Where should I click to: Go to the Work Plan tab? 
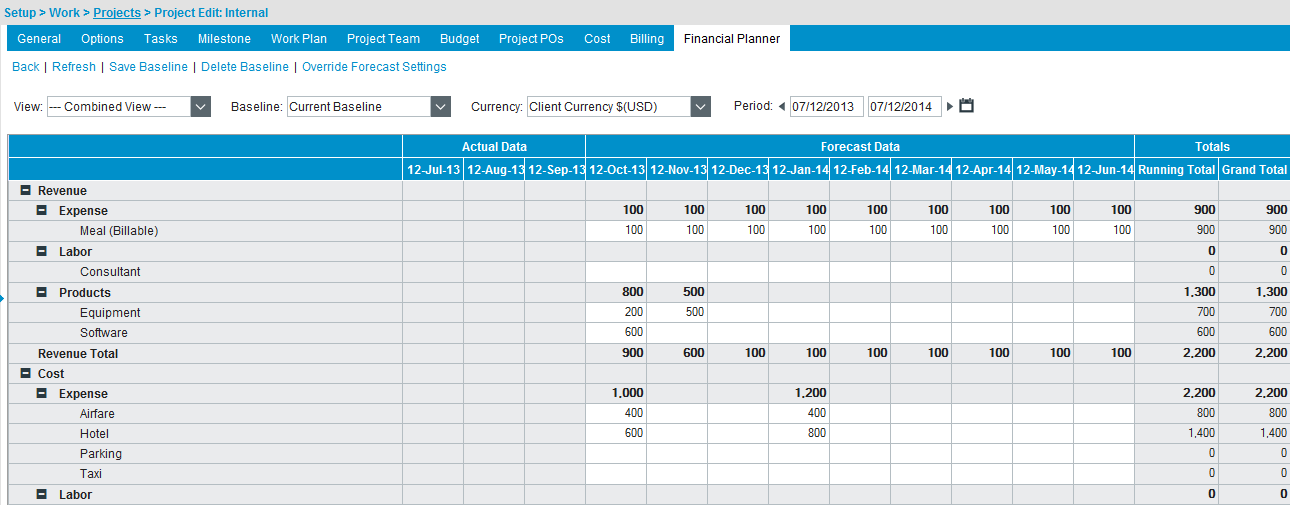tap(299, 38)
